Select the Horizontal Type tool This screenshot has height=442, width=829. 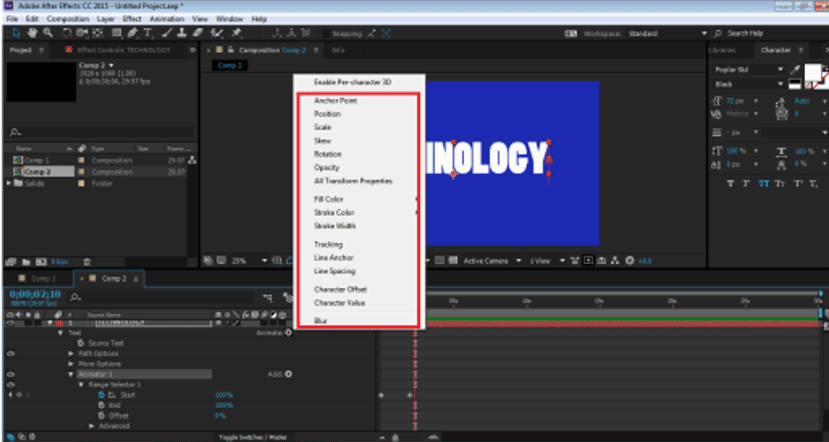[148, 33]
